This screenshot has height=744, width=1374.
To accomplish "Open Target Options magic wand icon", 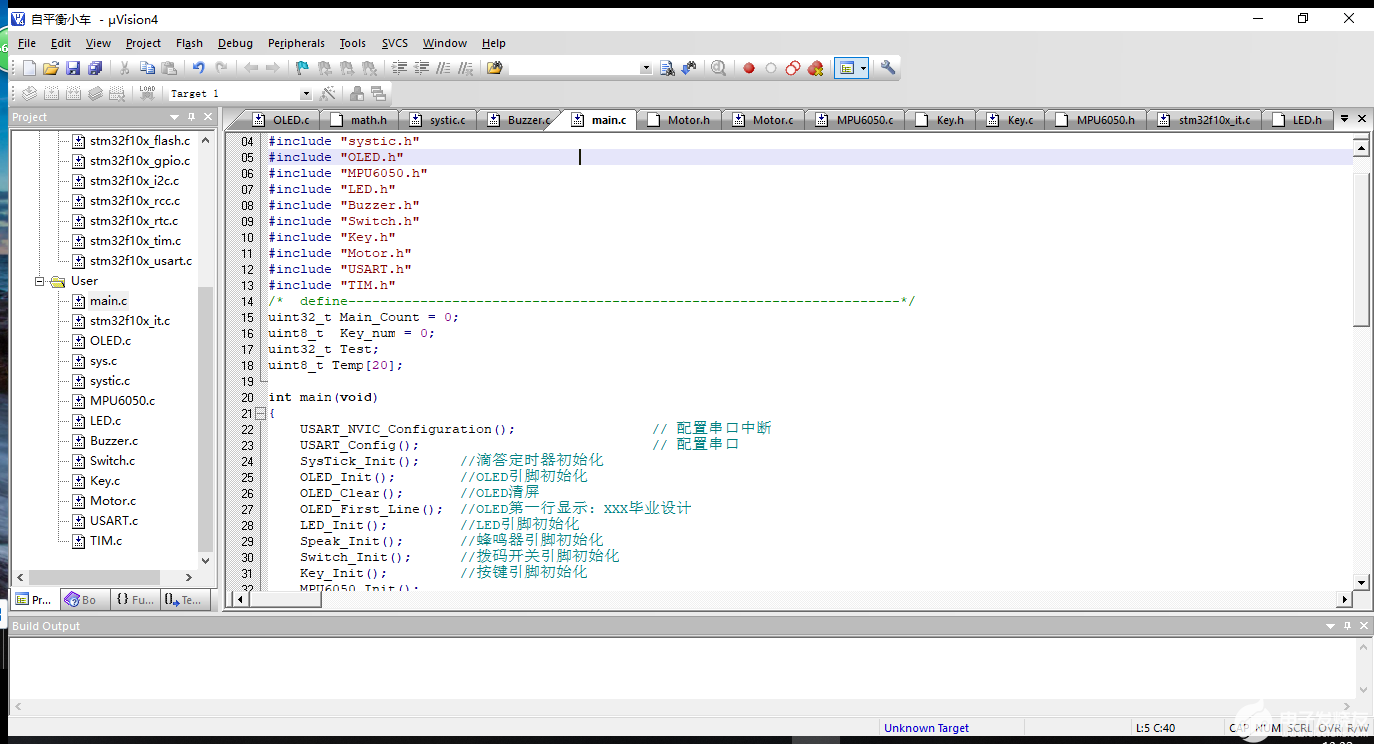I will [x=328, y=93].
